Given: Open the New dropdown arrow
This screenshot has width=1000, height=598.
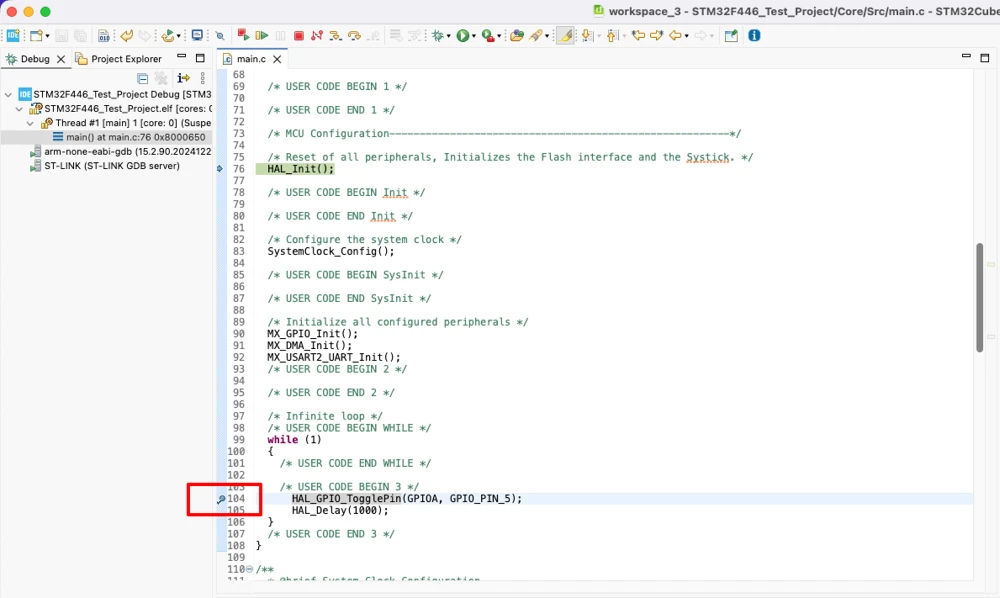Looking at the screenshot, I should [47, 36].
